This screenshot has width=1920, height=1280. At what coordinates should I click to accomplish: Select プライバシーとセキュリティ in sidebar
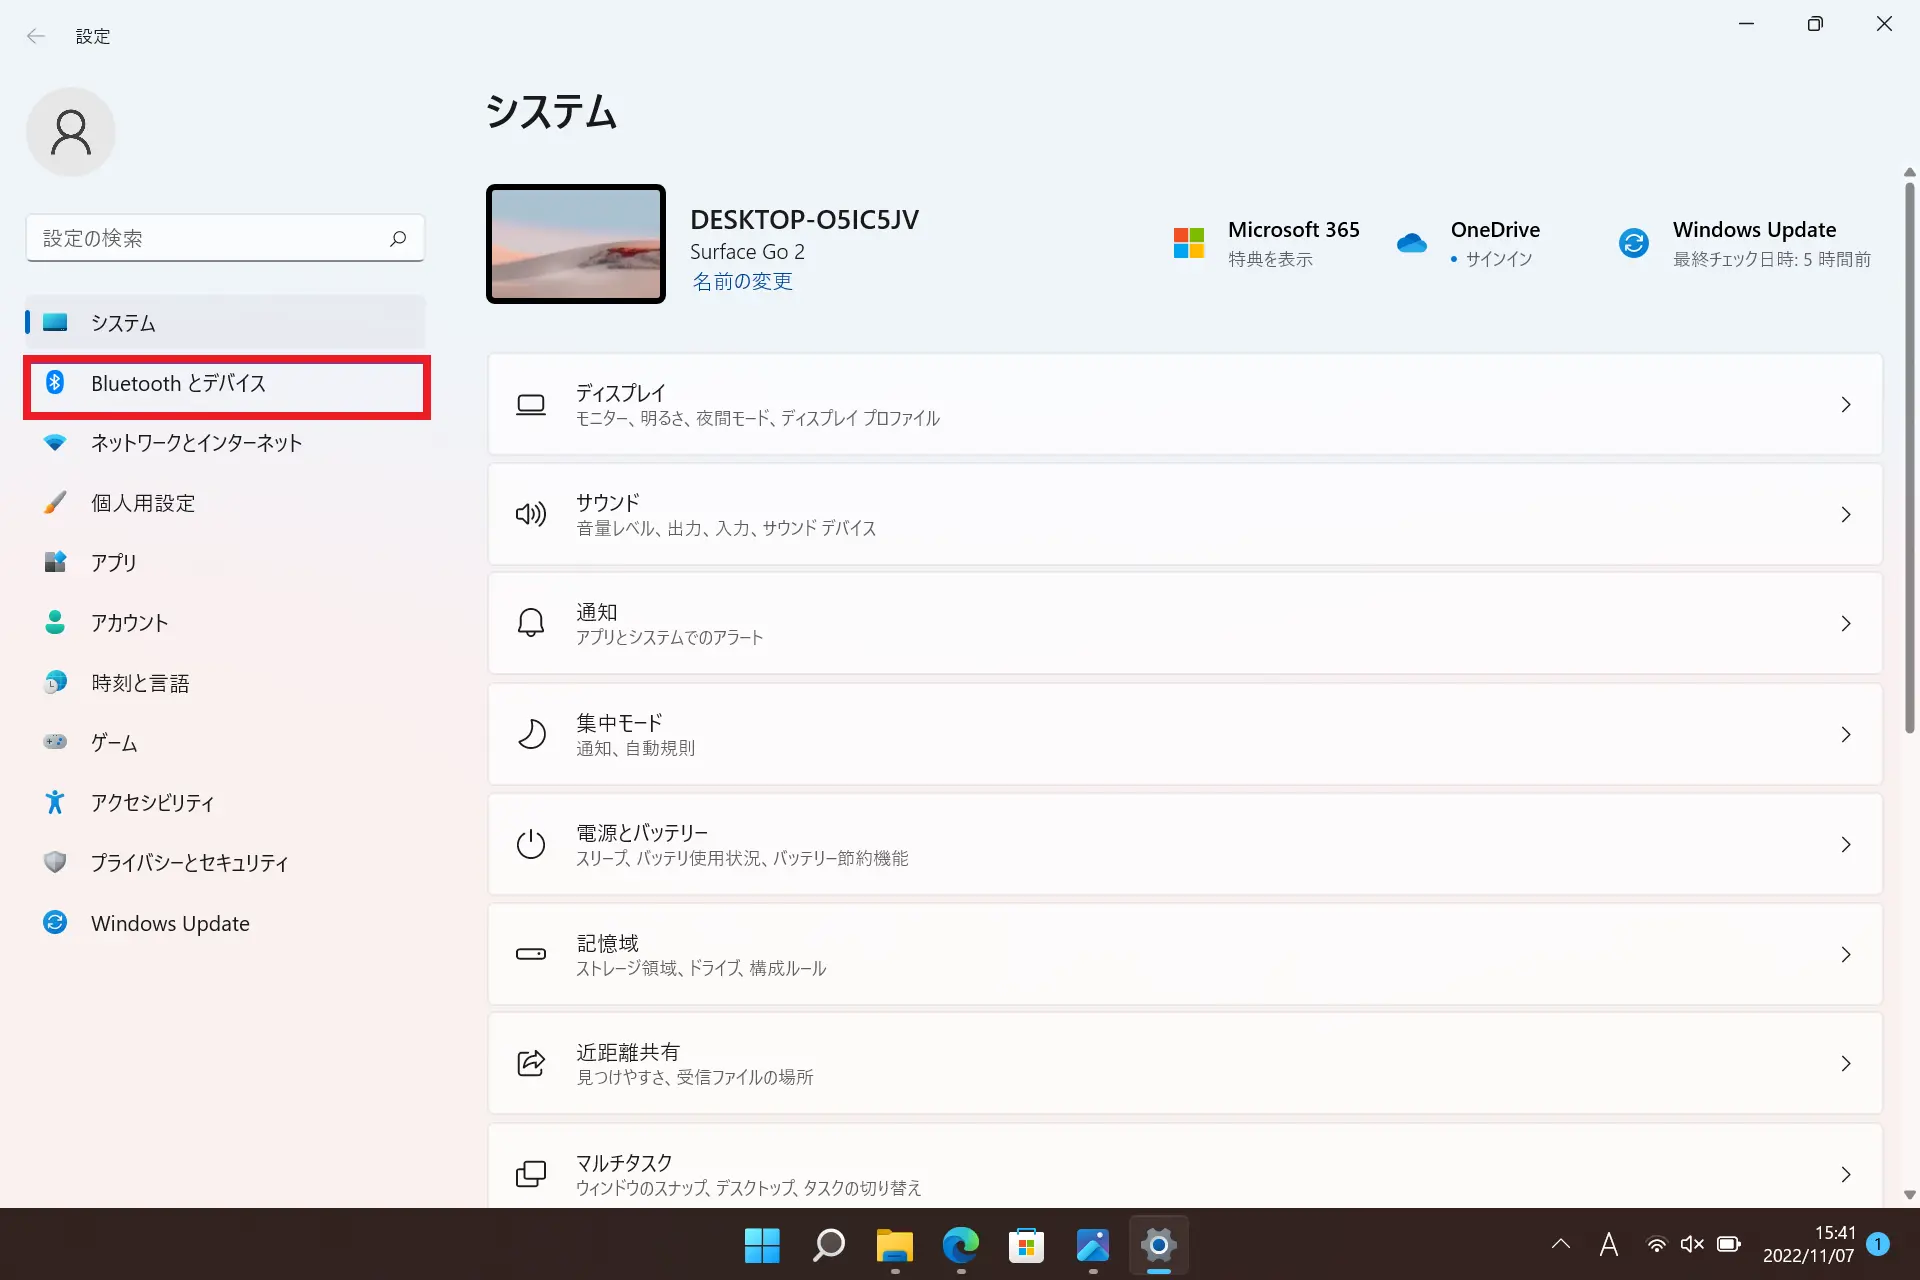[x=190, y=863]
